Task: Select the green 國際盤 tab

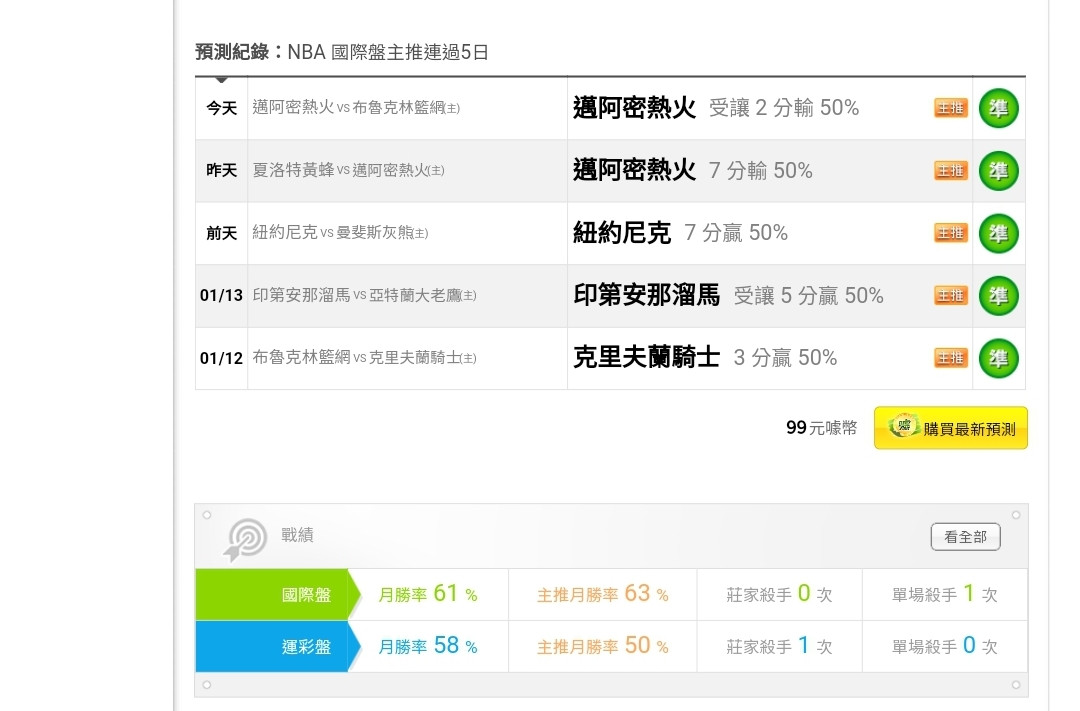Action: click(278, 595)
